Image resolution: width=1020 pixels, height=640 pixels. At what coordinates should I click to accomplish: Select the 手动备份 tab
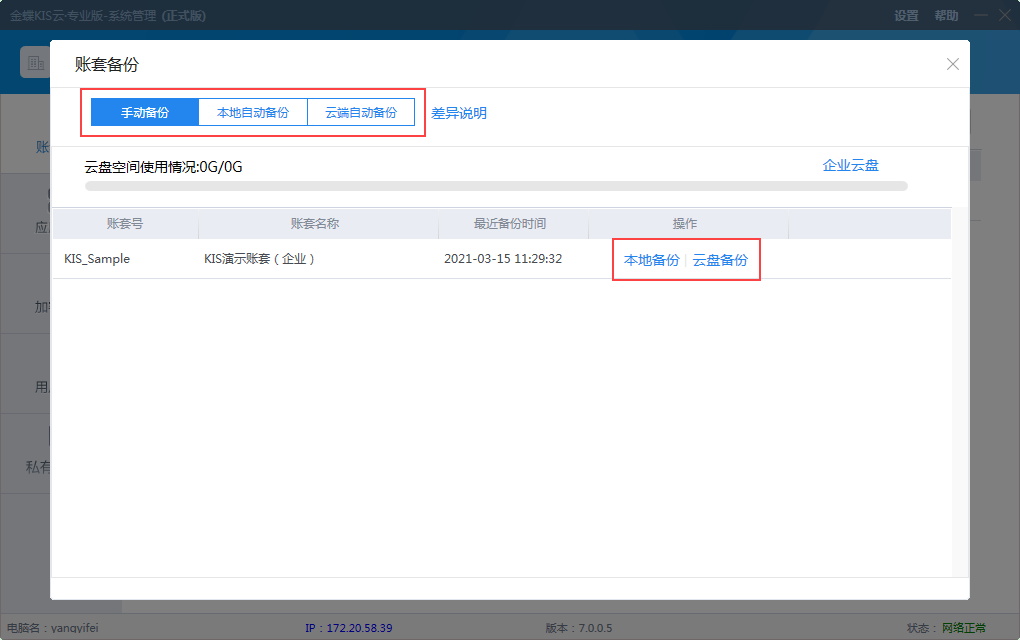[x=145, y=113]
